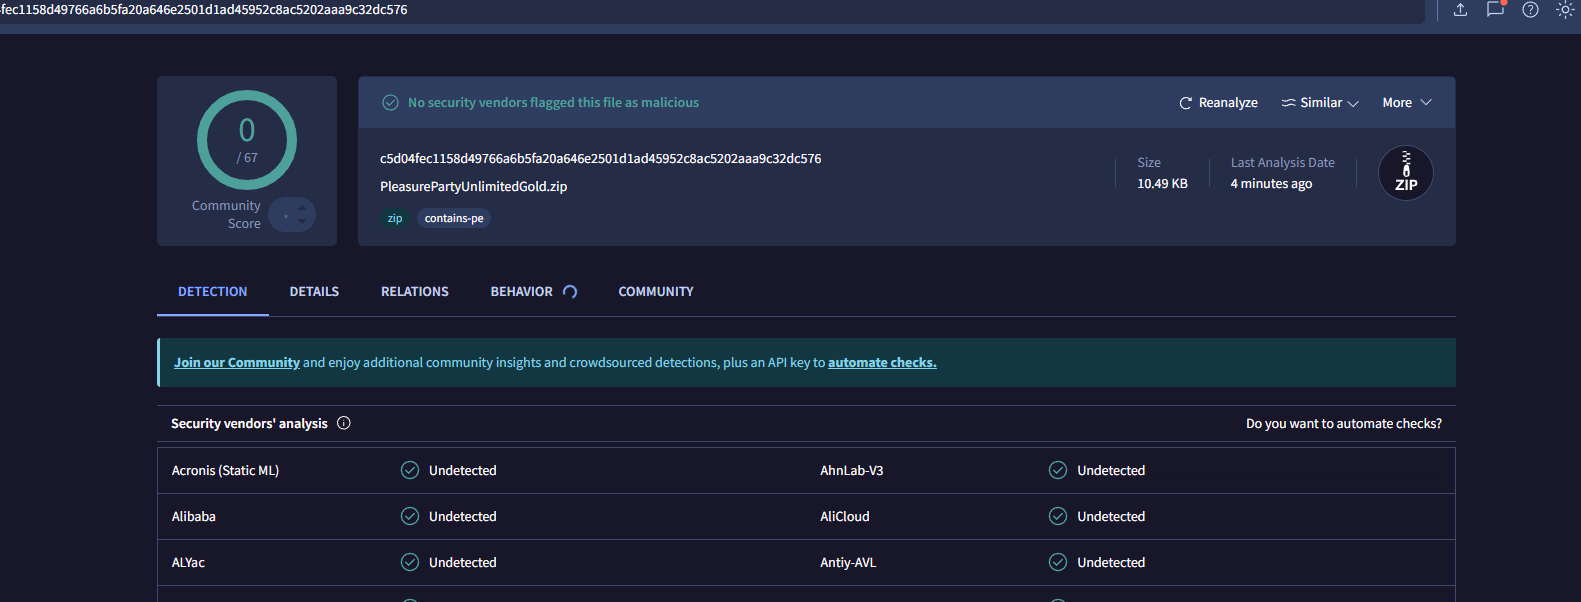Viewport: 1581px width, 602px height.
Task: Expand the Similar dropdown
Action: [1320, 103]
